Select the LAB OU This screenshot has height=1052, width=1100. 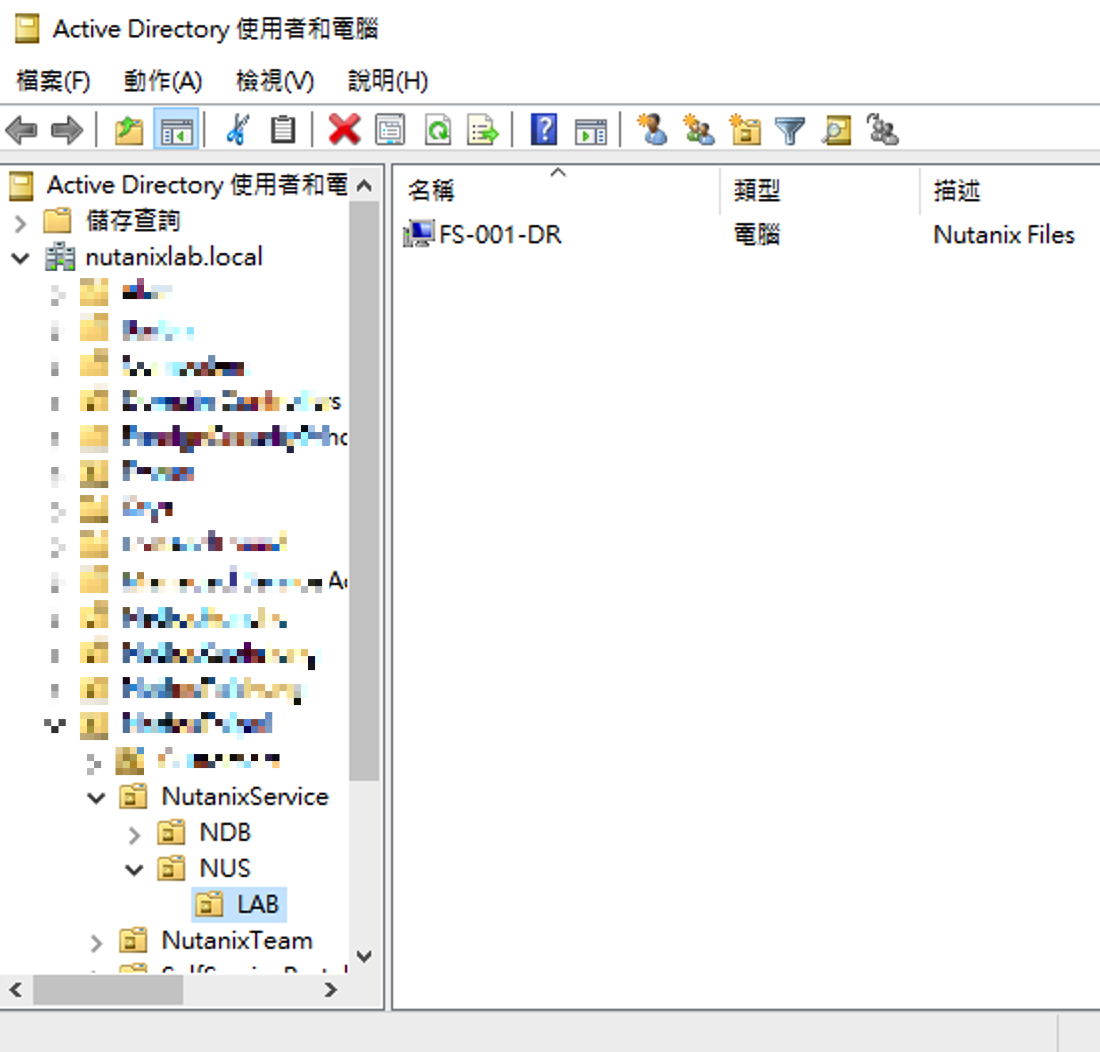coord(257,904)
